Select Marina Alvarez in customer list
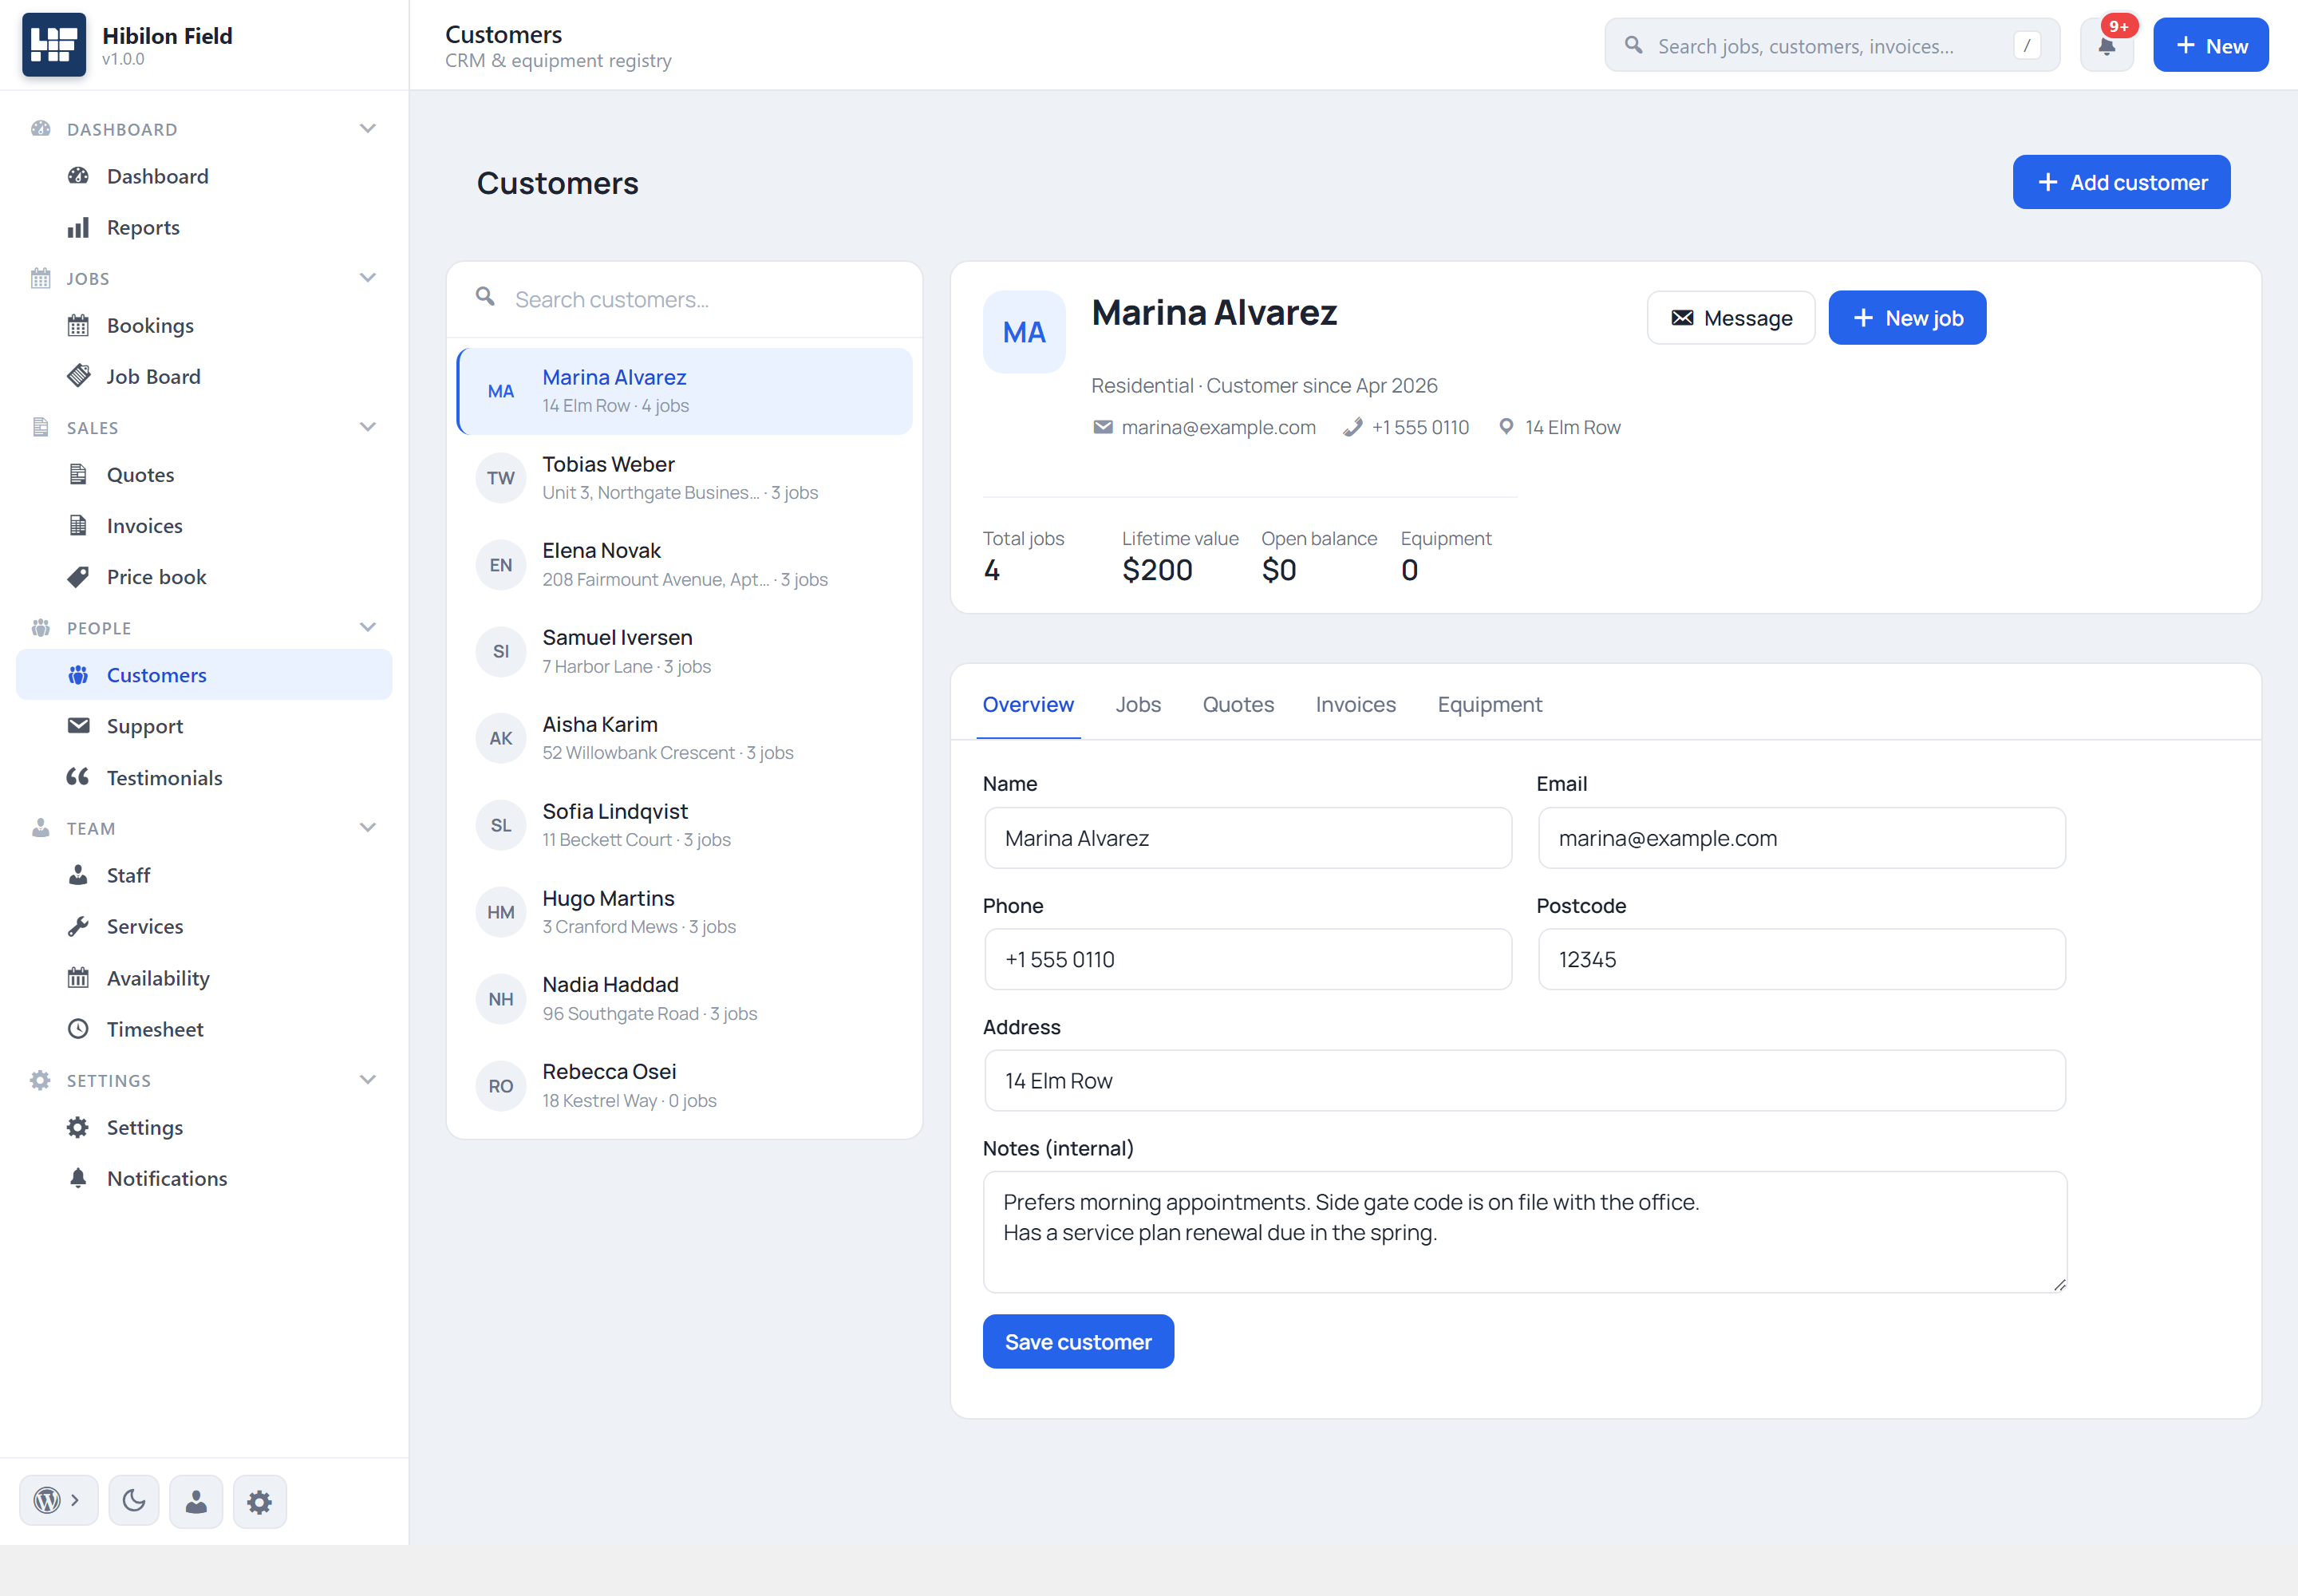The width and height of the screenshot is (2298, 1596). tap(684, 391)
